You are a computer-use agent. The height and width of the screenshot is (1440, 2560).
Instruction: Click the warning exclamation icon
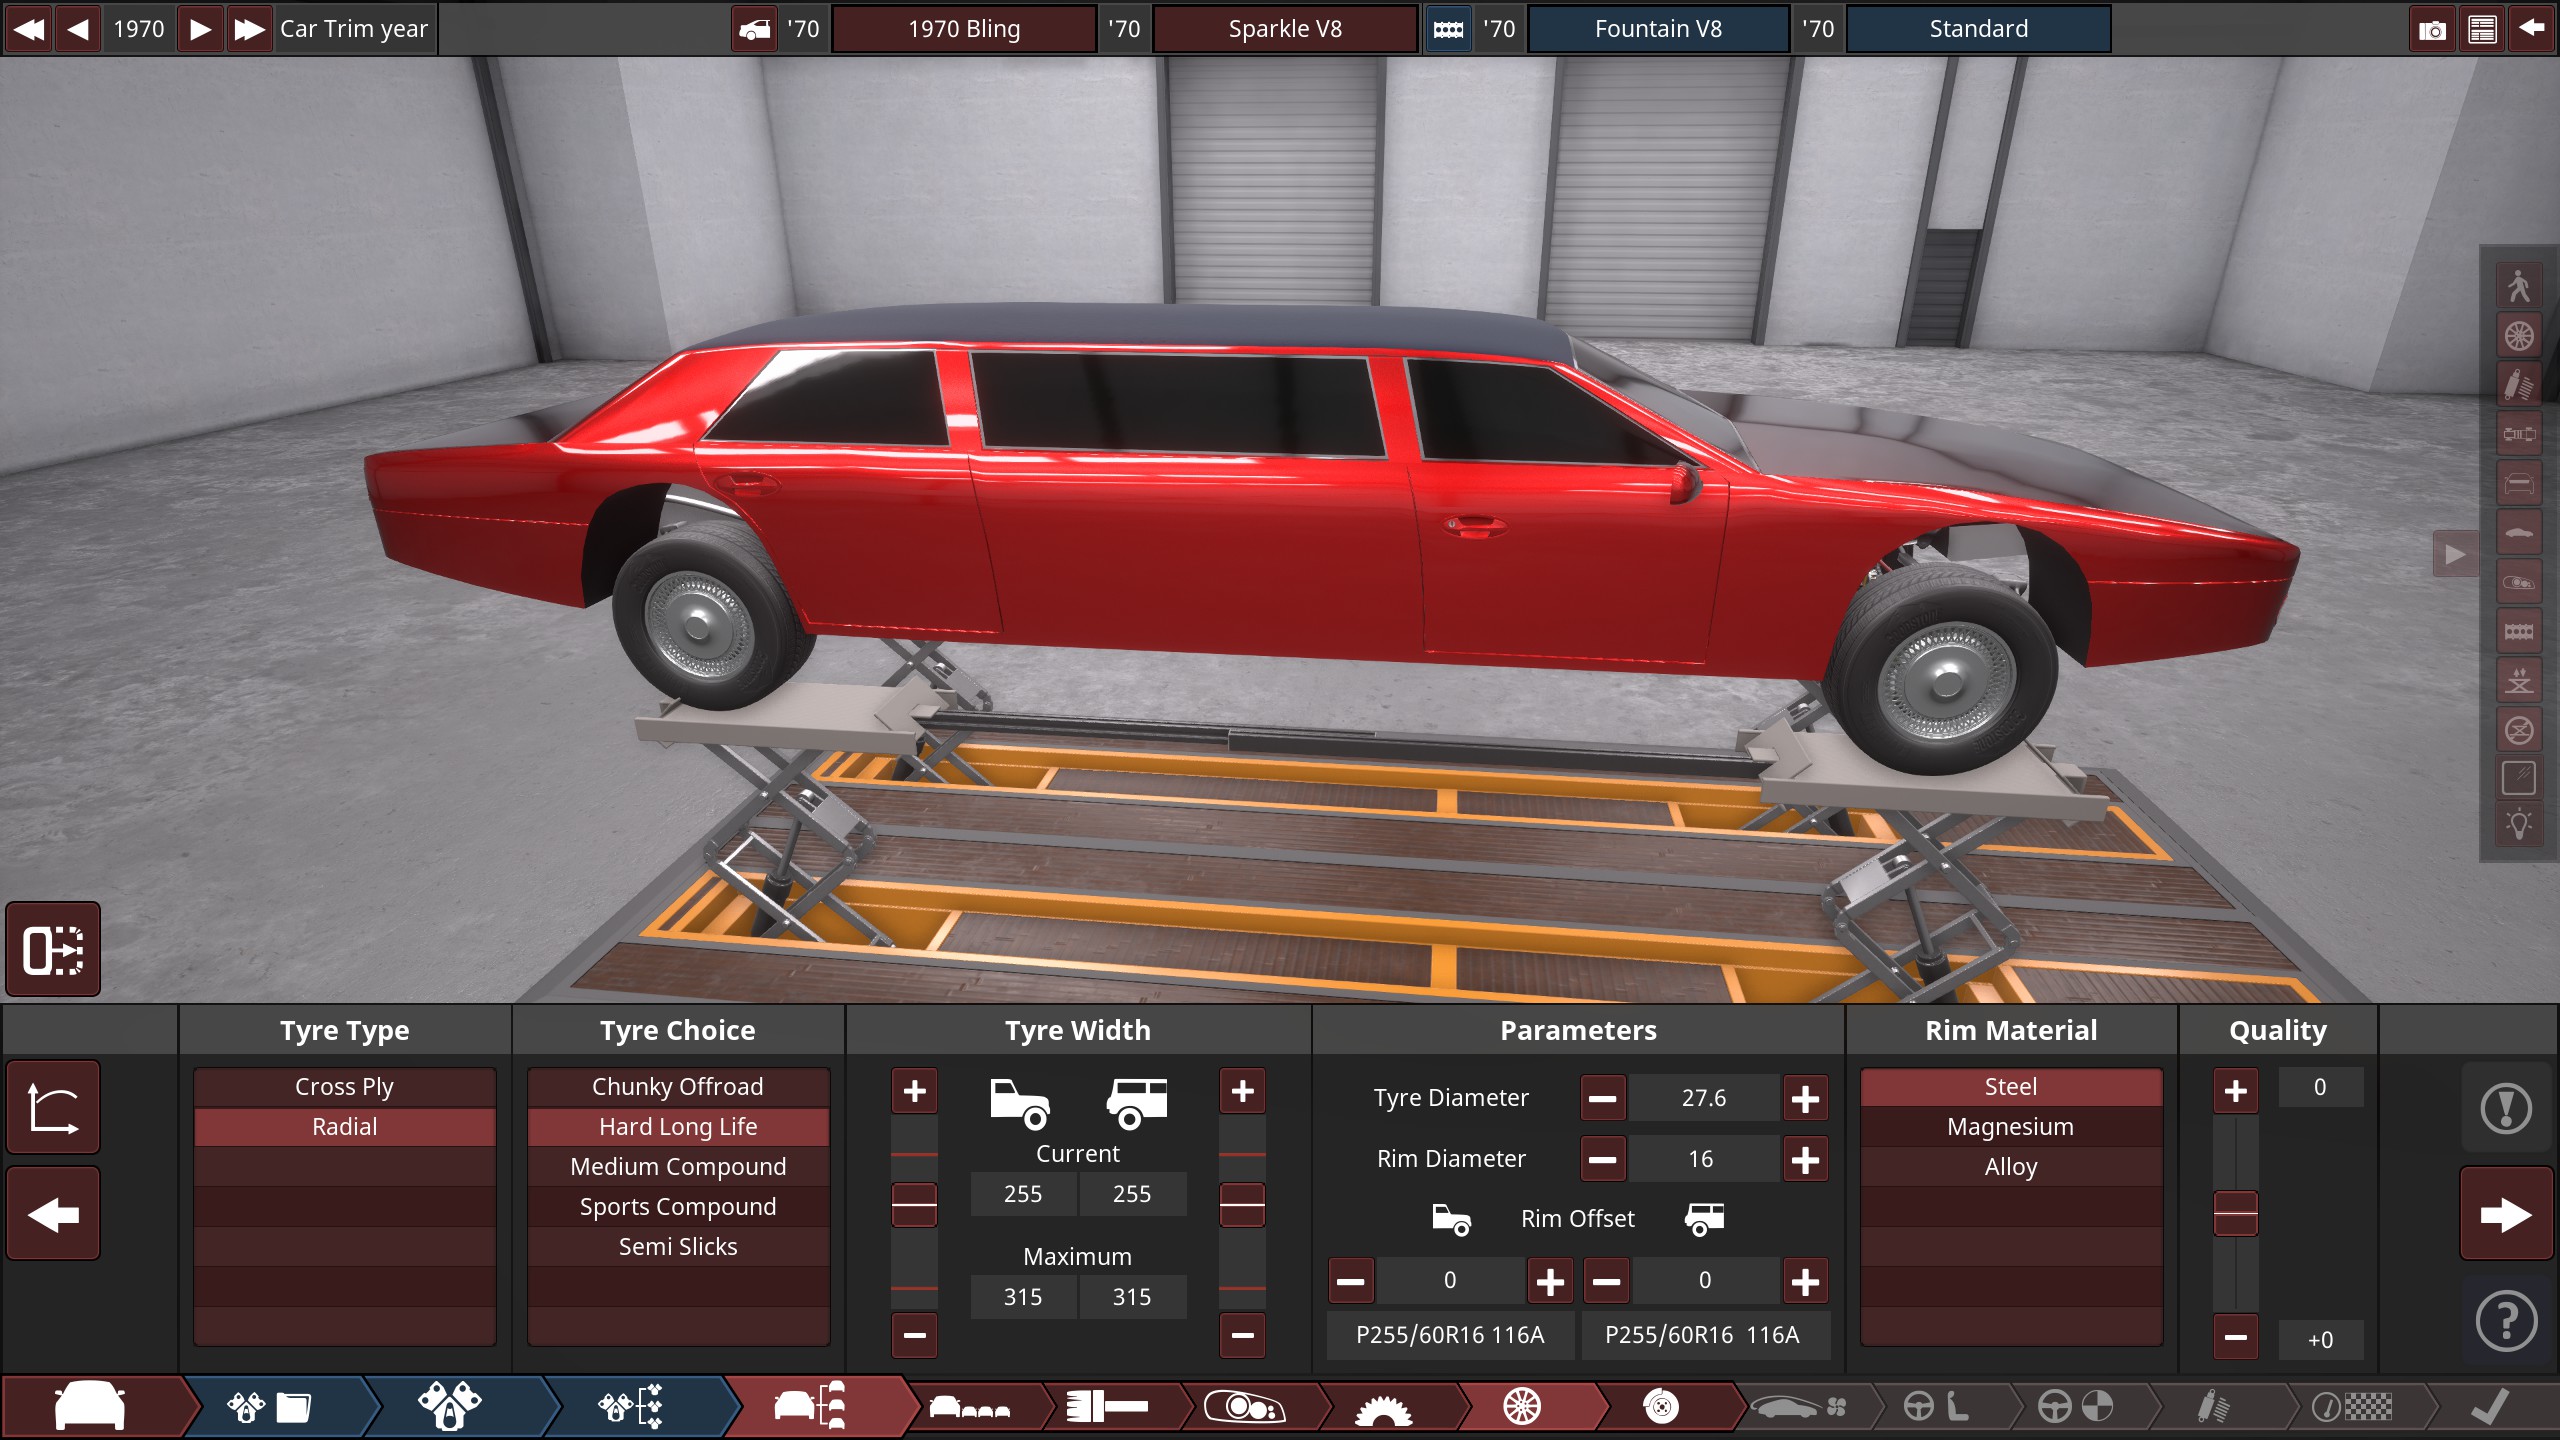tap(2505, 1108)
